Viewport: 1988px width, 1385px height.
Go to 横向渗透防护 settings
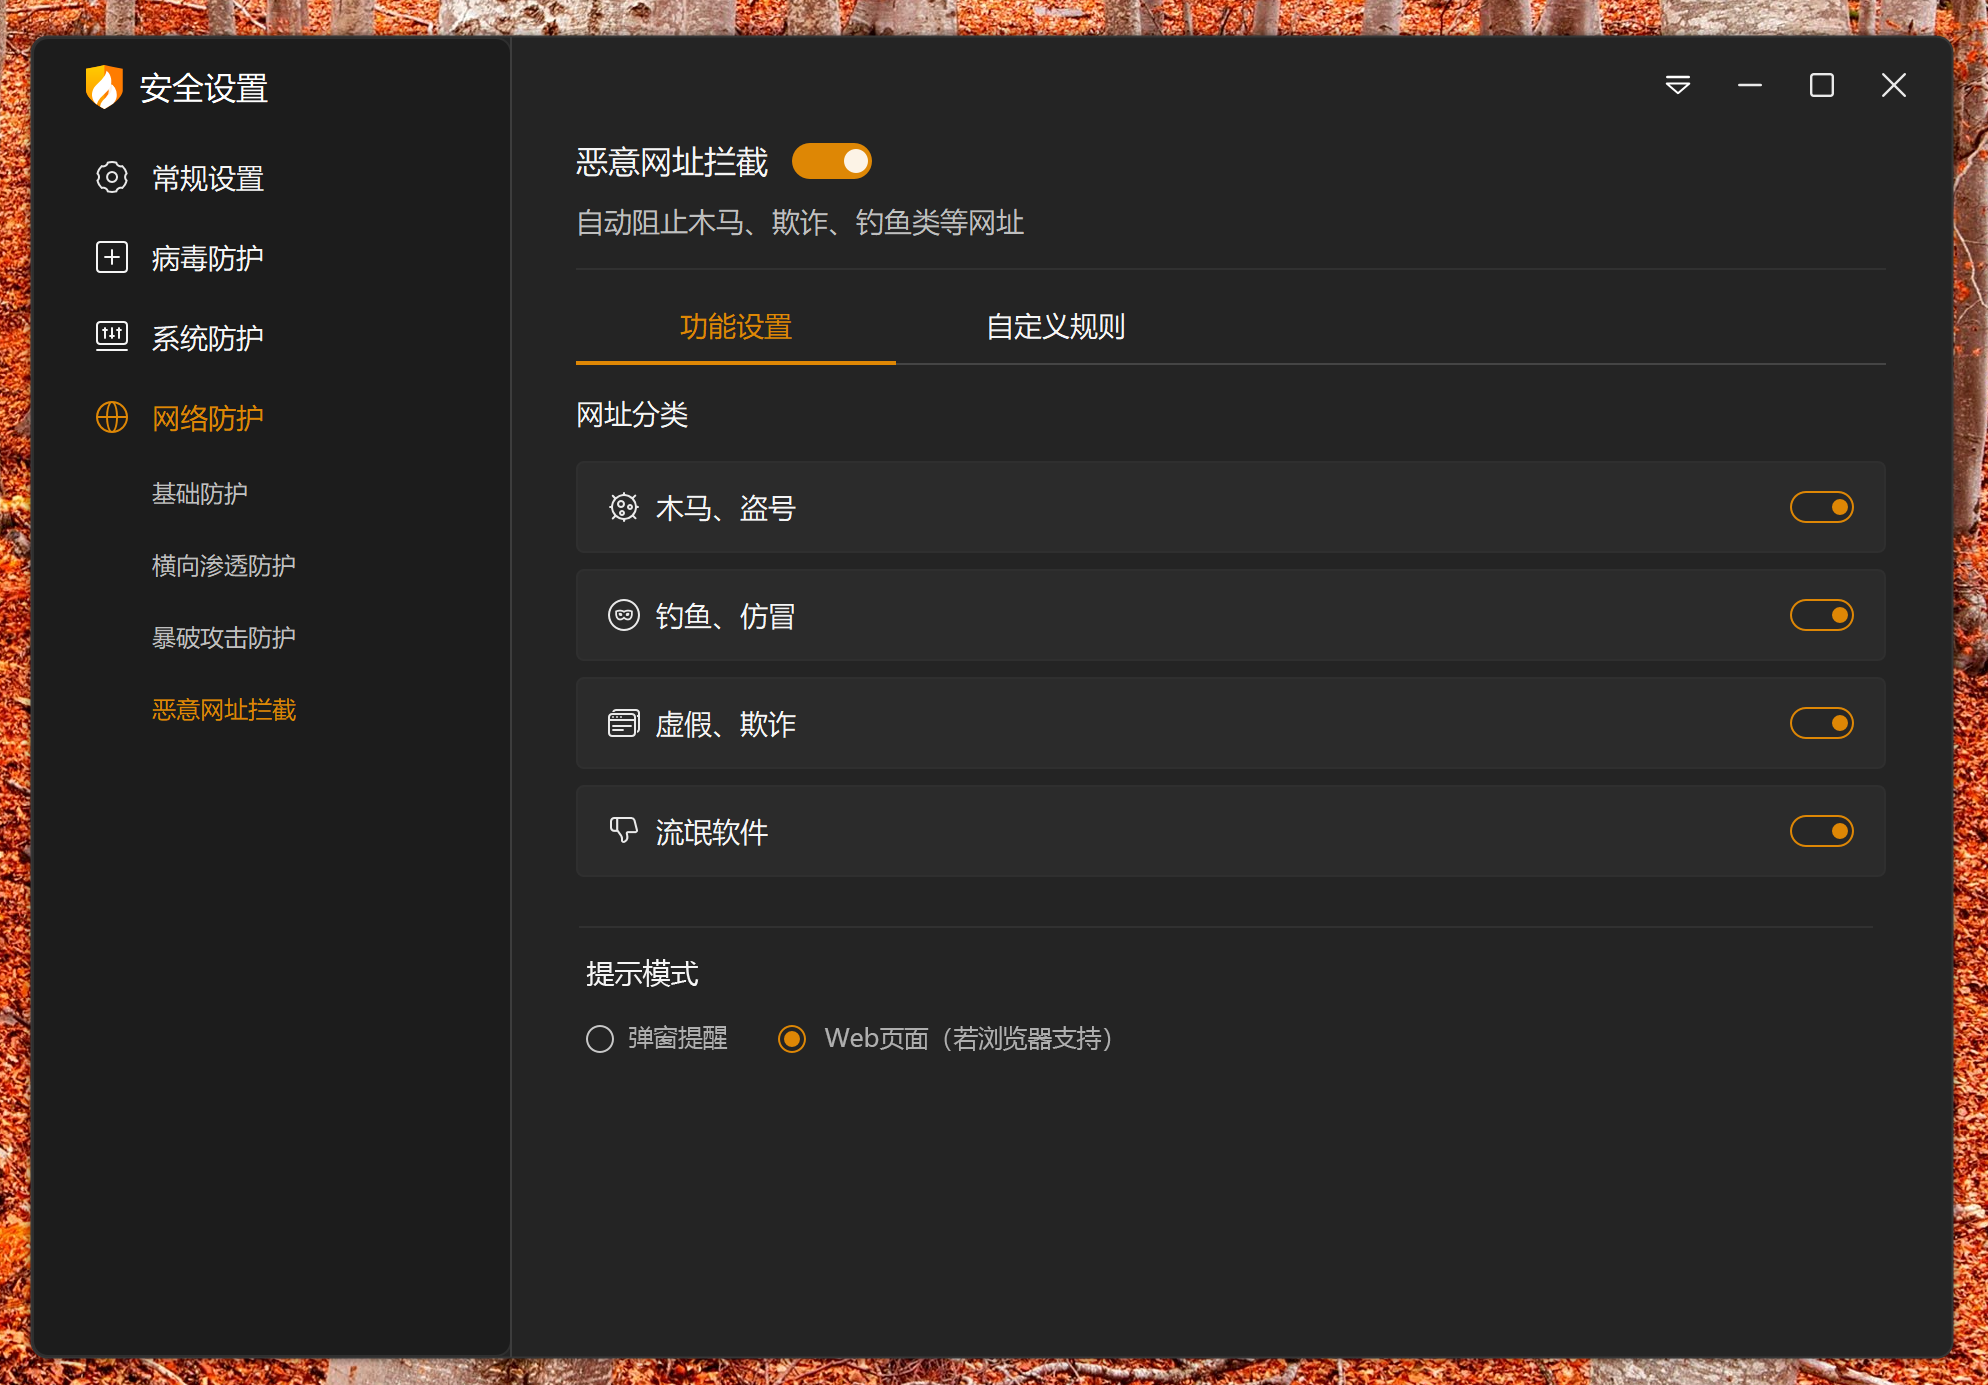tap(223, 565)
